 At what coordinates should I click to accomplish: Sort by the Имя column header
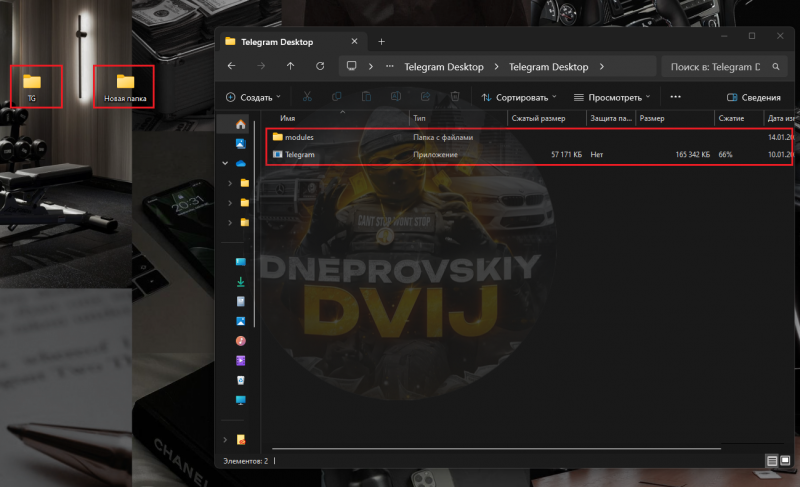click(288, 118)
